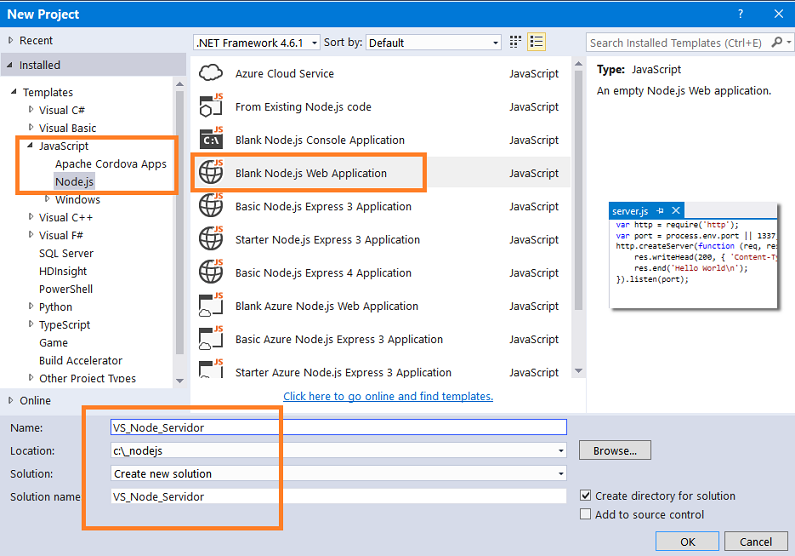Click the Starter Azure Node.js Express 3 icon
795x556 pixels.
(x=211, y=368)
